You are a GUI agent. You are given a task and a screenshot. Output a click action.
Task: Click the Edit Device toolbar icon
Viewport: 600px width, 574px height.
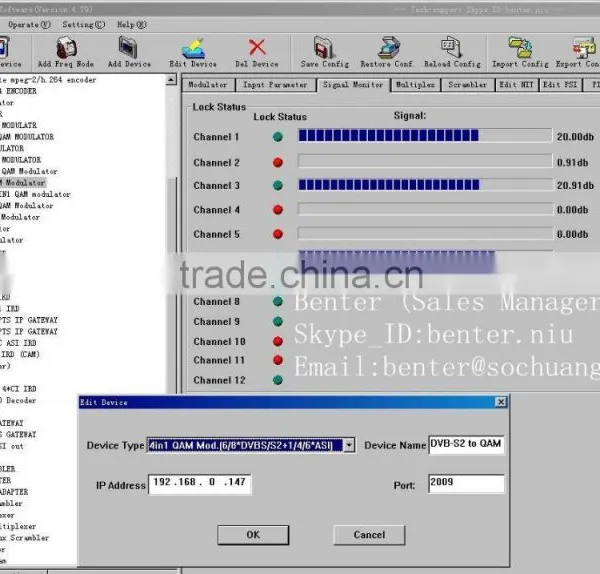pyautogui.click(x=193, y=49)
